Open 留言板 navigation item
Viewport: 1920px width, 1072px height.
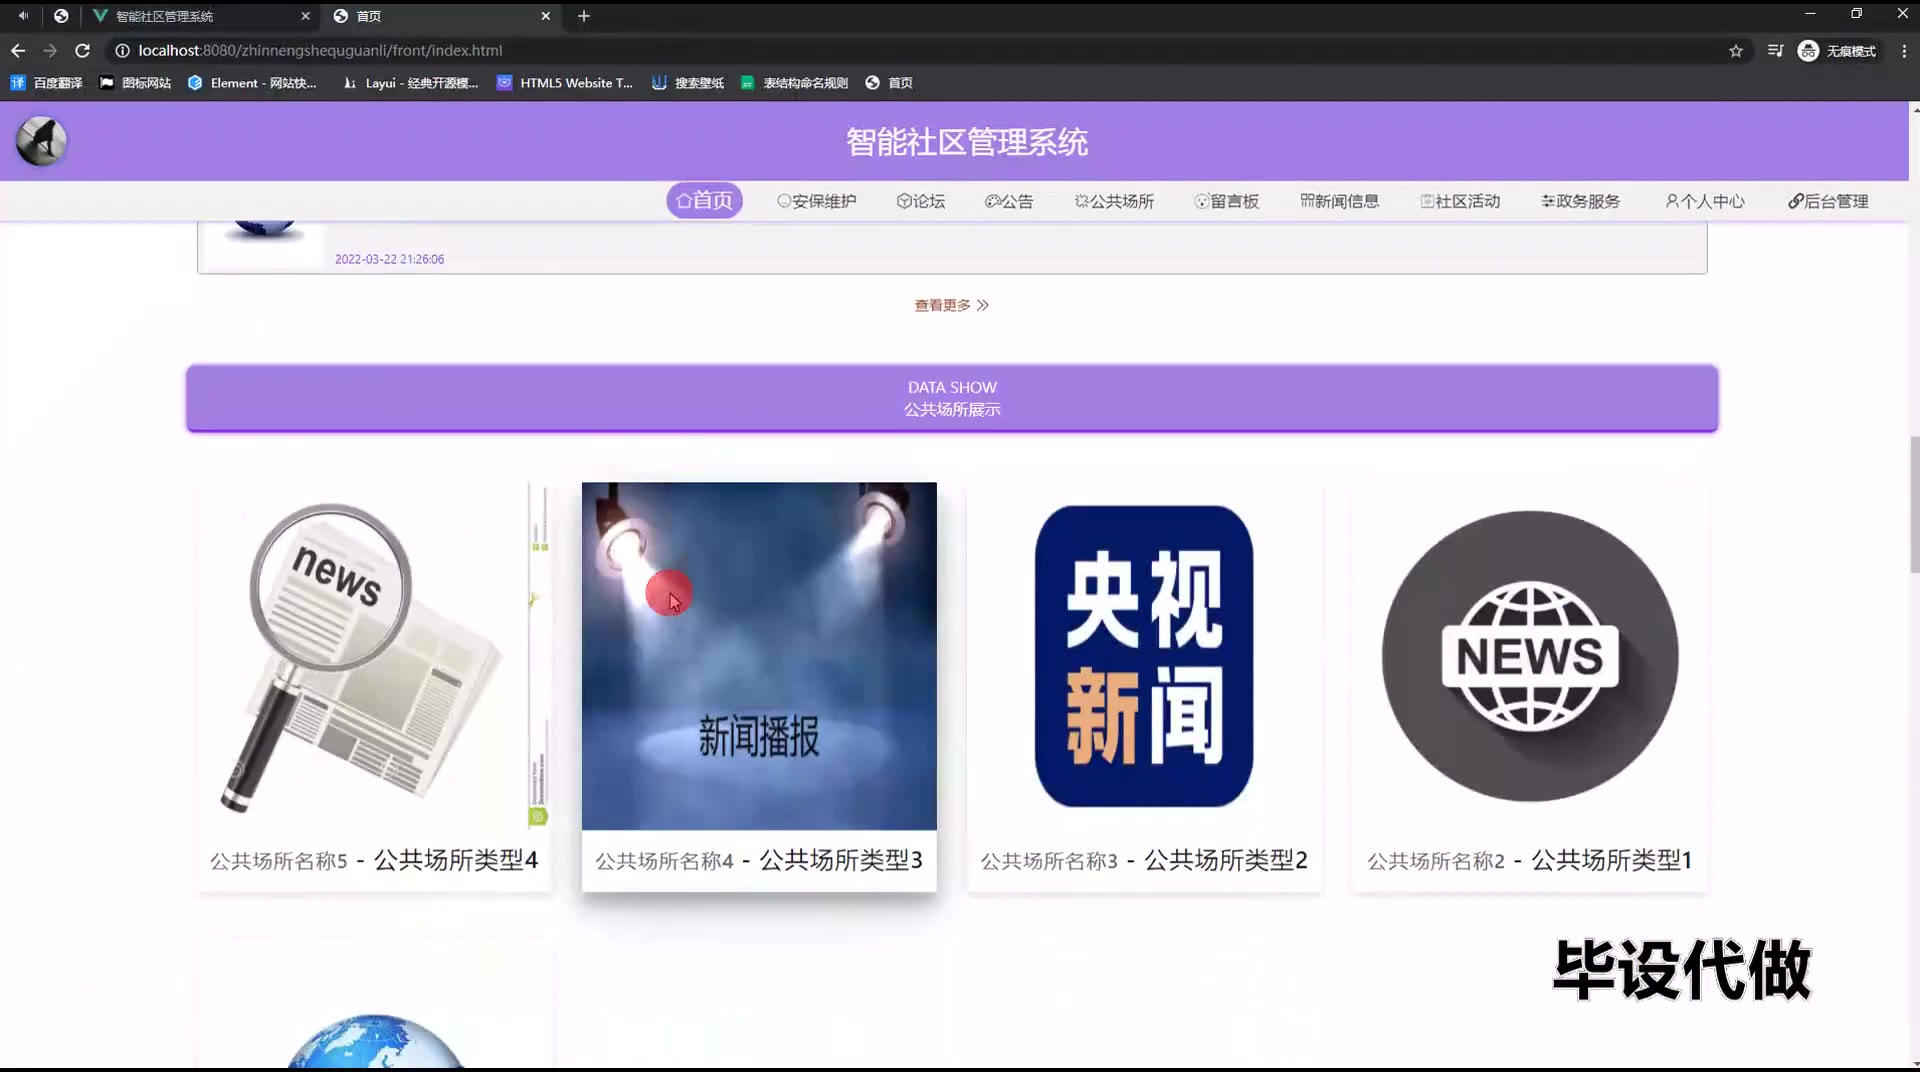point(1226,201)
